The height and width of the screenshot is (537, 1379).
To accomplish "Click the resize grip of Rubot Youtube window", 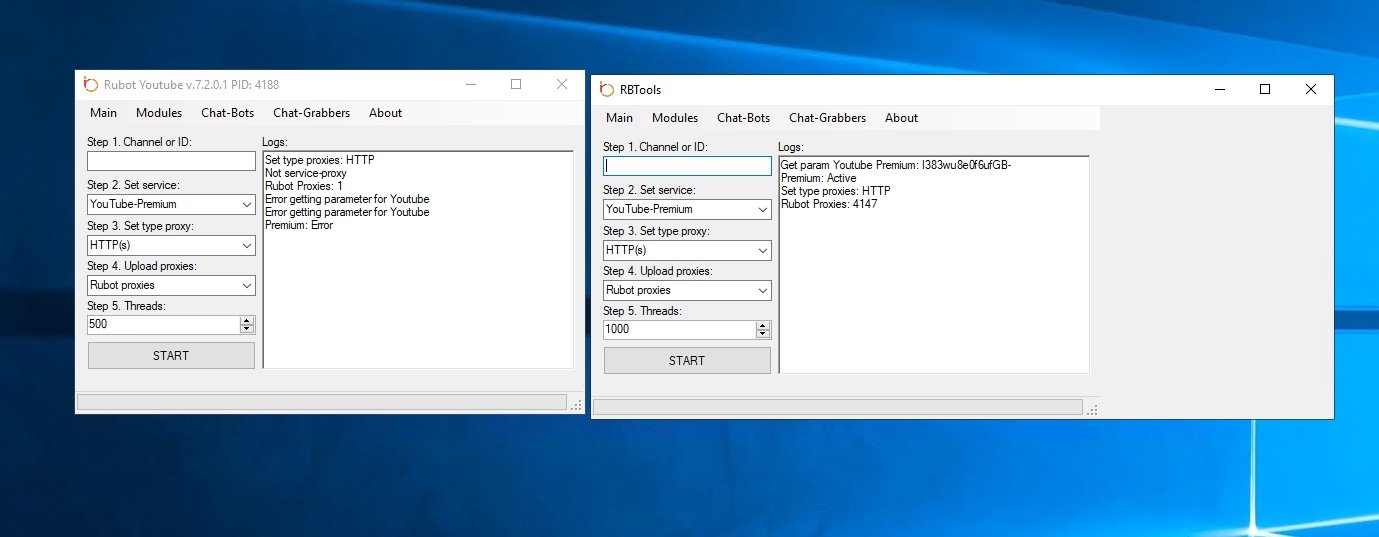I will tap(576, 405).
